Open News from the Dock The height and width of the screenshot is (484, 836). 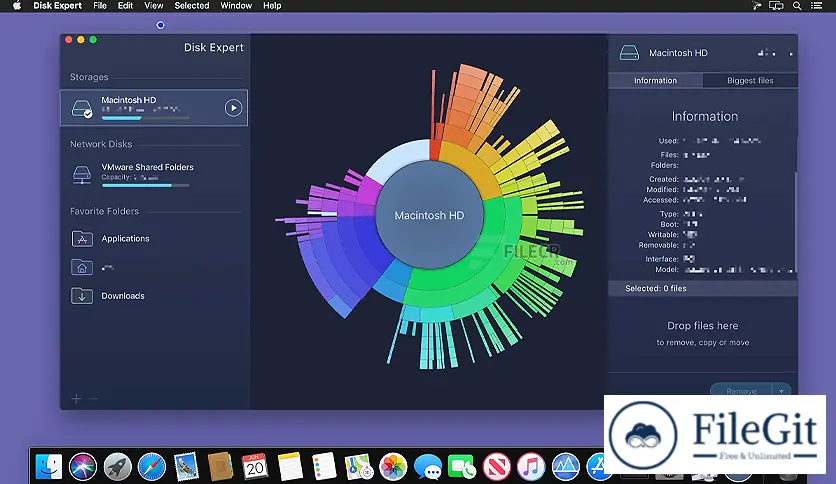(x=496, y=467)
